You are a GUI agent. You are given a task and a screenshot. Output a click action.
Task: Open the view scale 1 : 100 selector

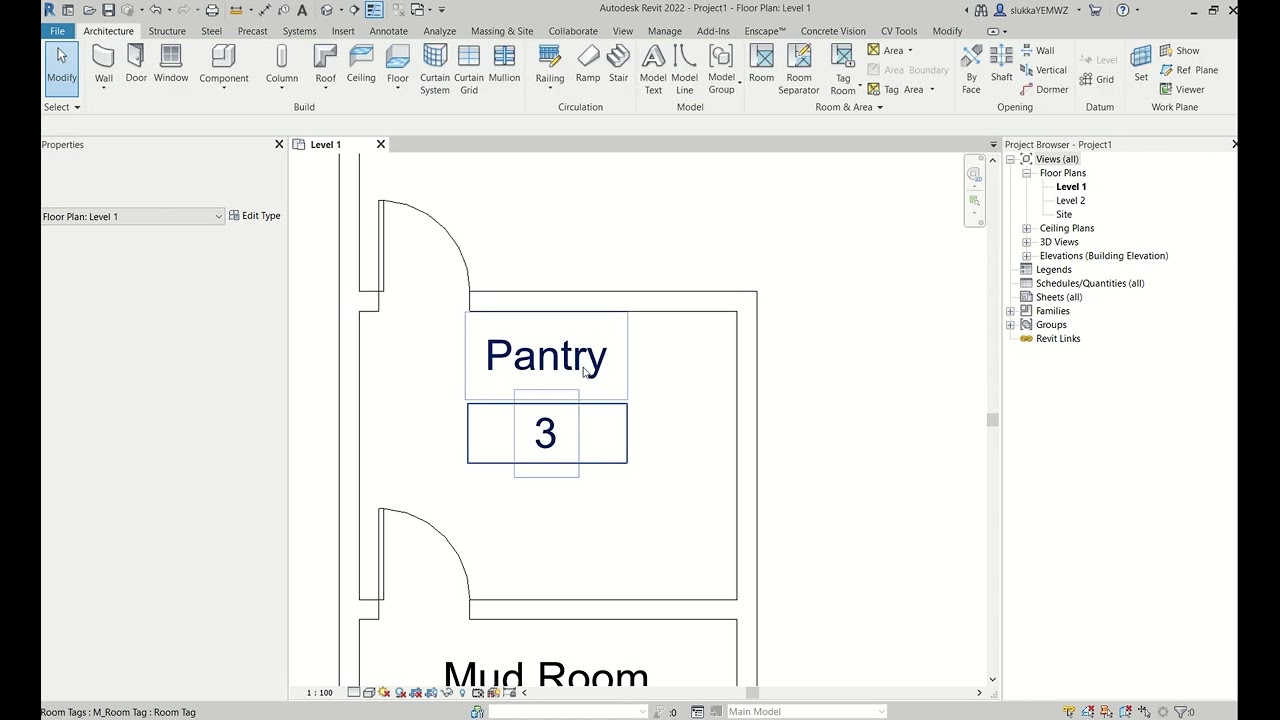click(320, 692)
